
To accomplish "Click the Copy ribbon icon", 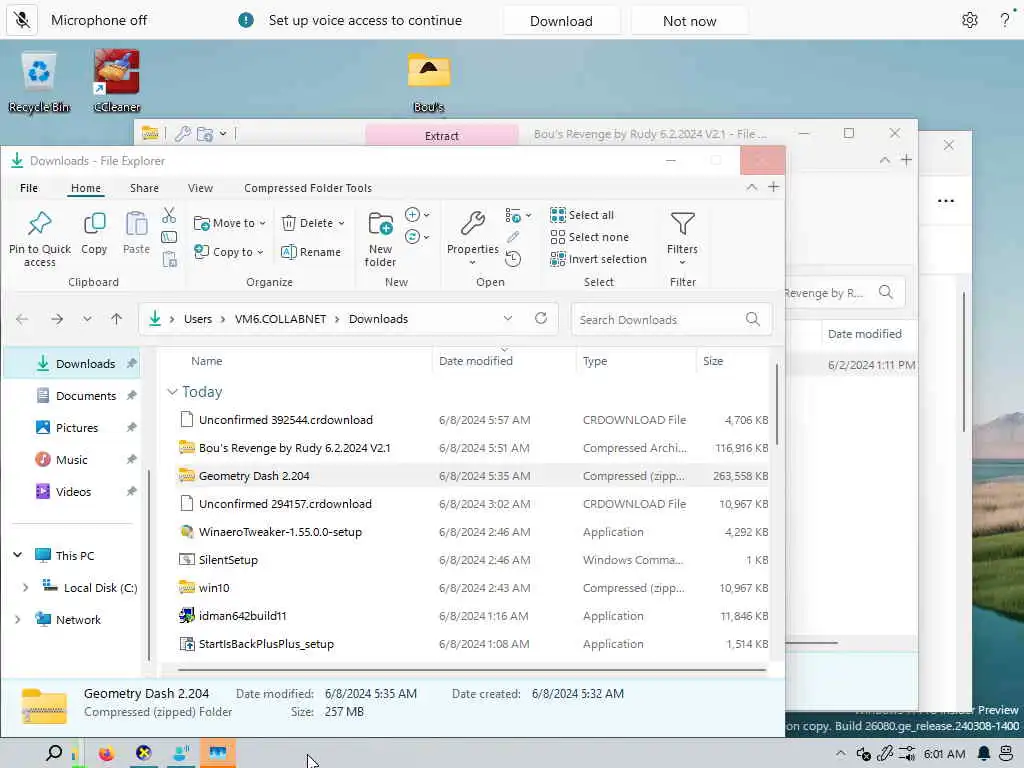I will (94, 224).
